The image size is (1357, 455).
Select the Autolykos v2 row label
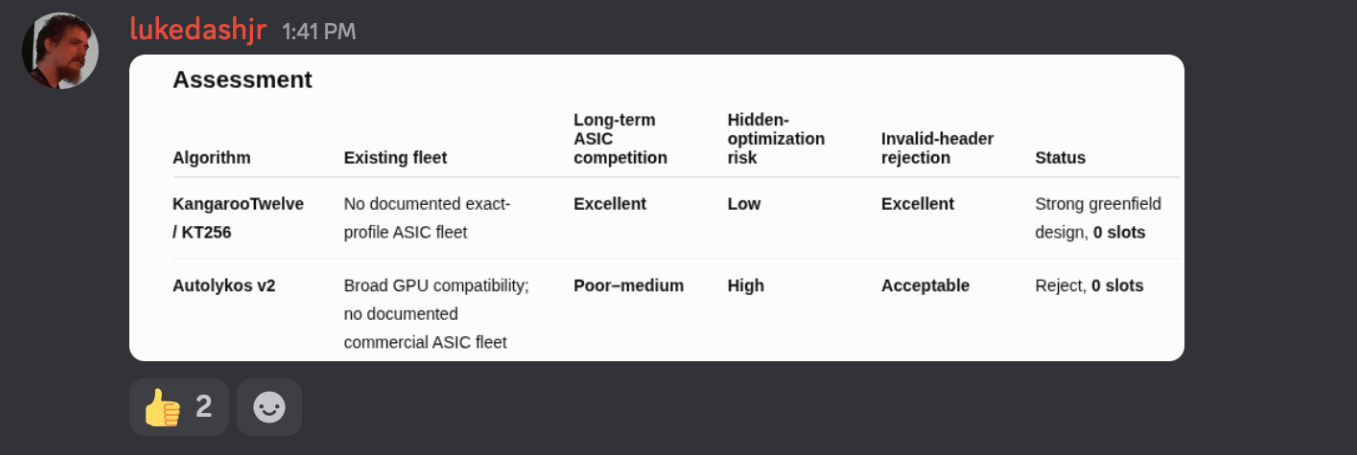224,286
